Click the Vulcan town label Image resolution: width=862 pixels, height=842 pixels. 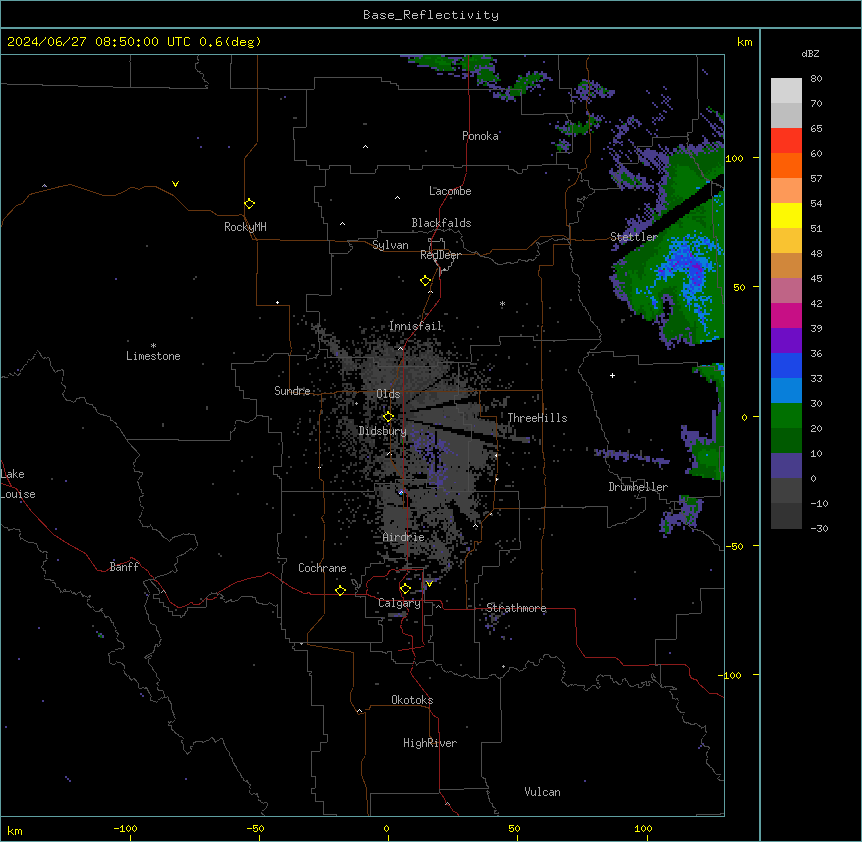tap(542, 792)
